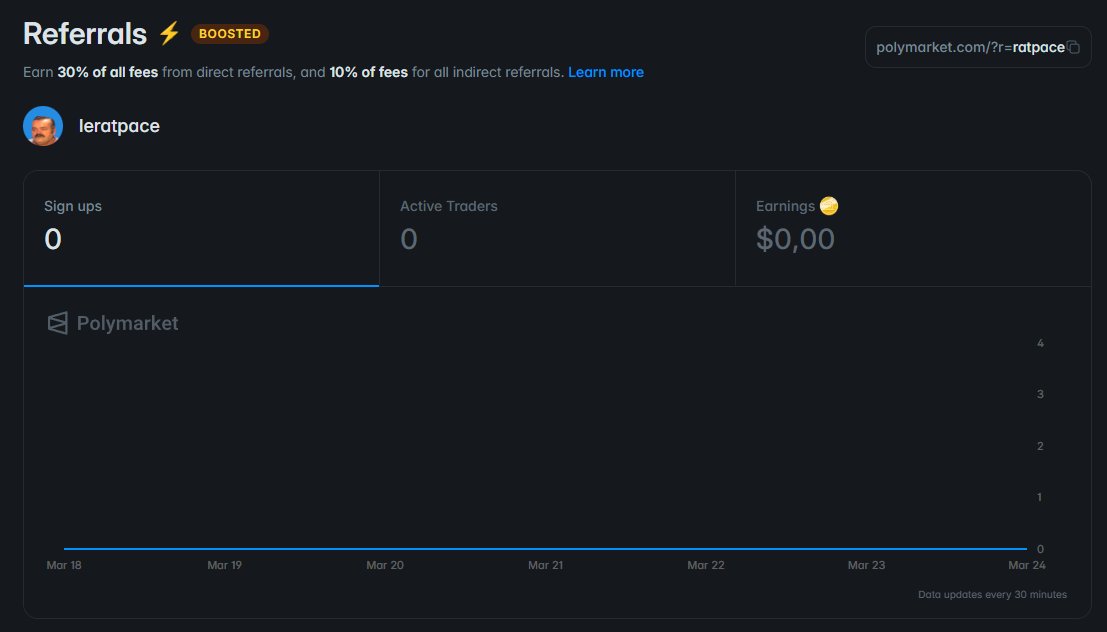Switch to the Earnings tab
The height and width of the screenshot is (632, 1107).
coord(913,228)
